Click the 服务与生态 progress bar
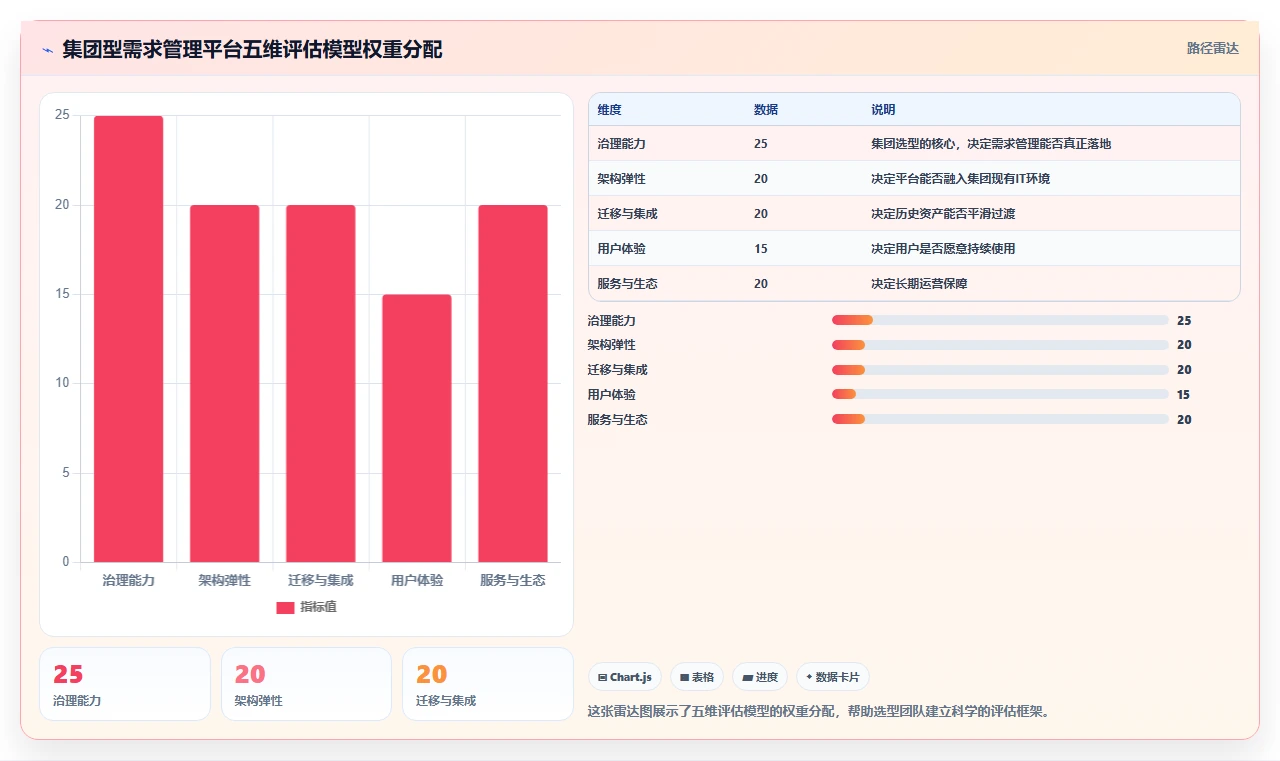The height and width of the screenshot is (761, 1280). click(1000, 419)
